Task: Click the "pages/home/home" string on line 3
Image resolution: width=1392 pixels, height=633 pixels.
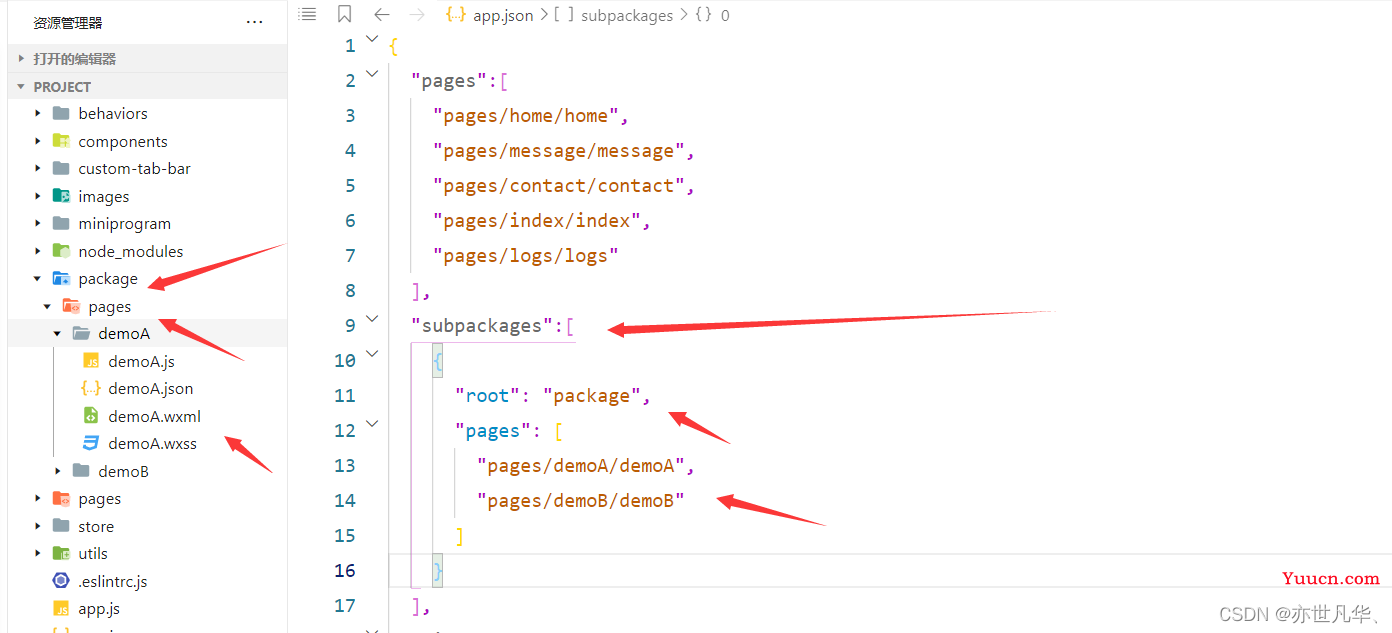Action: pos(526,116)
